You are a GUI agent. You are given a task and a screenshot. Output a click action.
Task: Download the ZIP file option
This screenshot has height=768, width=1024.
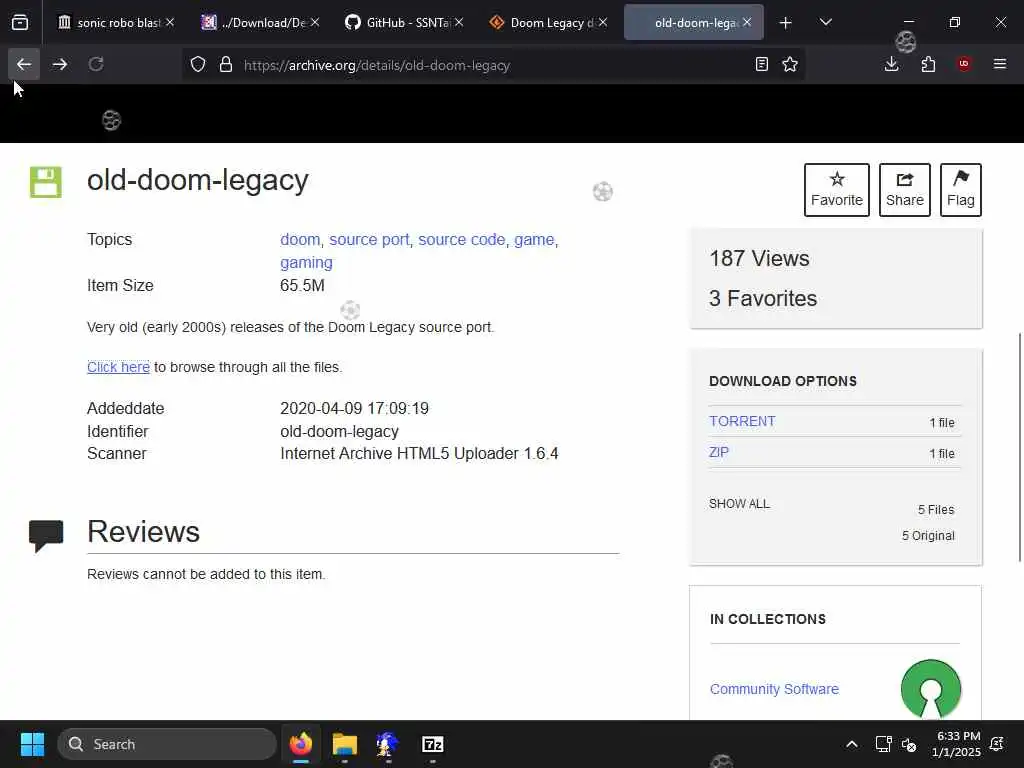point(719,452)
